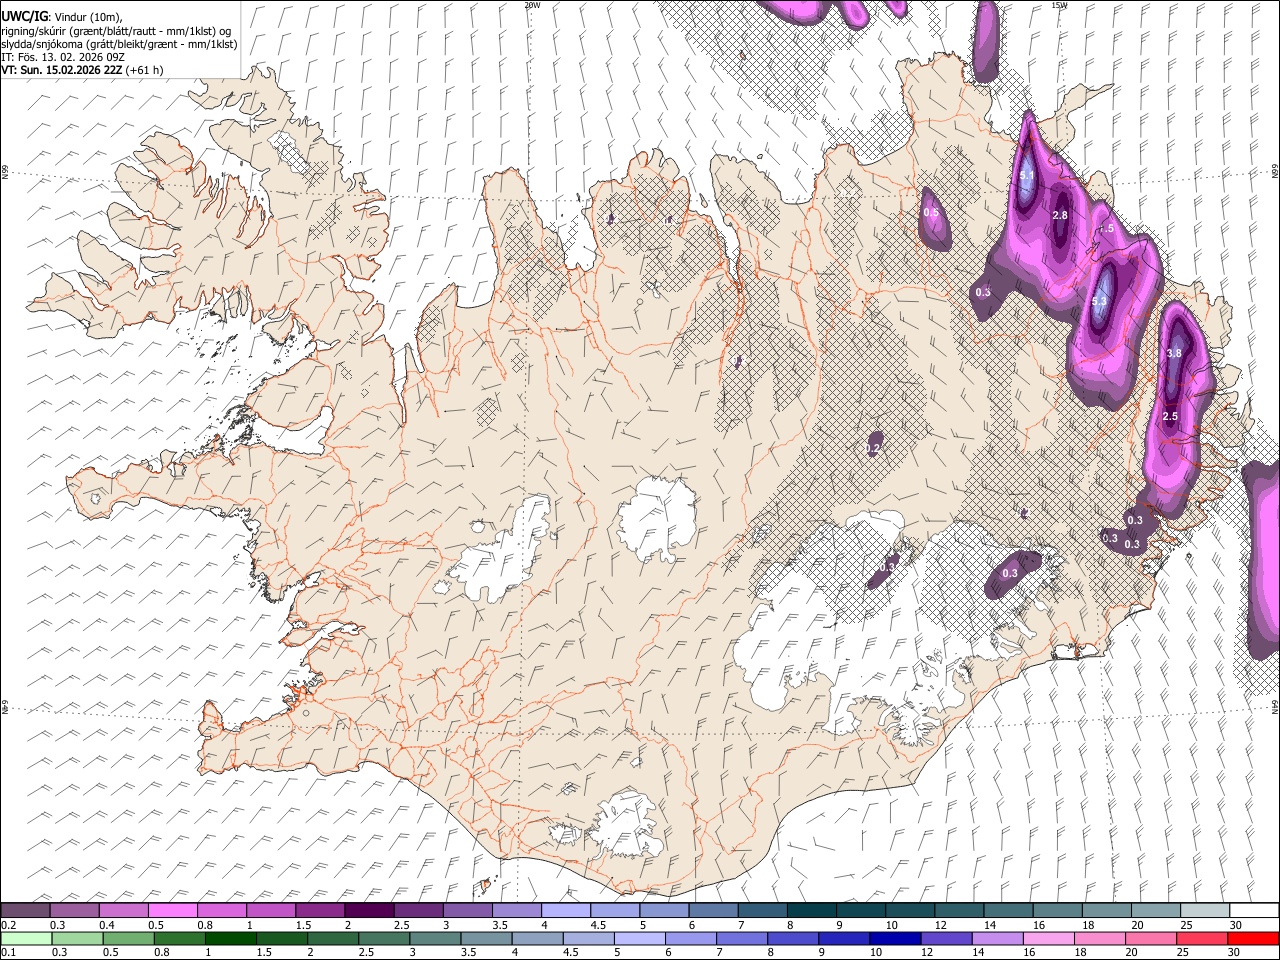1280x960 pixels.
Task: Click the 2.8 snowfall value on the map
Action: (1060, 215)
